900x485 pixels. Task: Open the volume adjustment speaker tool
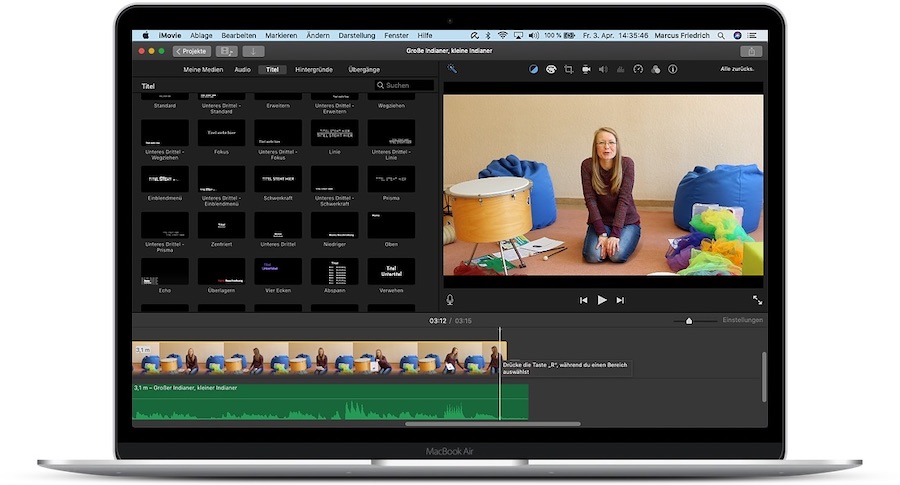[603, 69]
